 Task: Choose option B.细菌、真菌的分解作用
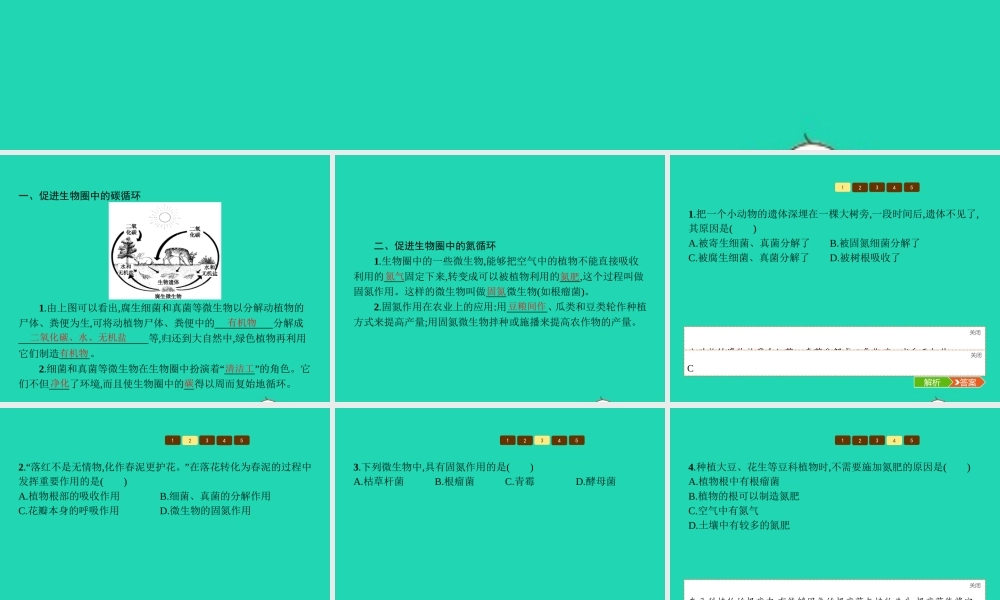215,496
